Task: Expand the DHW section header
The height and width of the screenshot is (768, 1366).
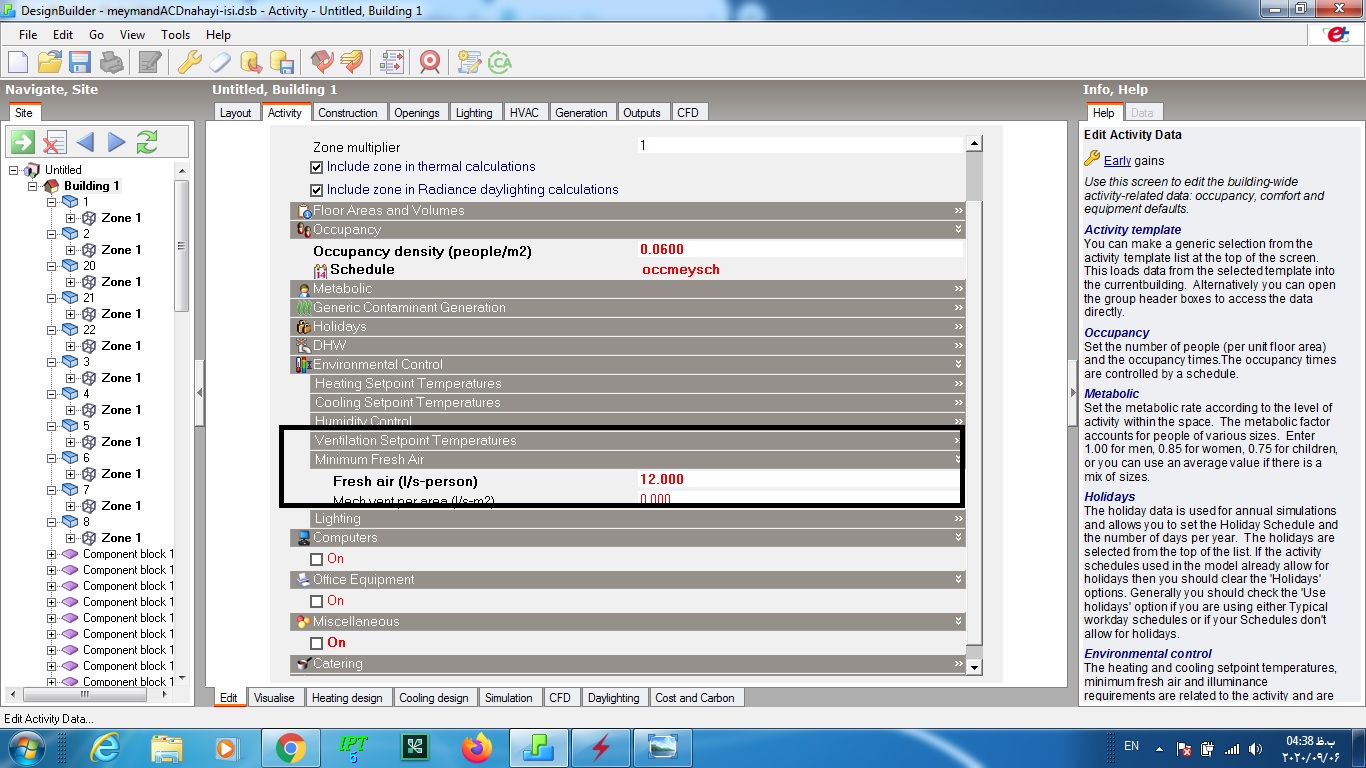Action: (628, 346)
